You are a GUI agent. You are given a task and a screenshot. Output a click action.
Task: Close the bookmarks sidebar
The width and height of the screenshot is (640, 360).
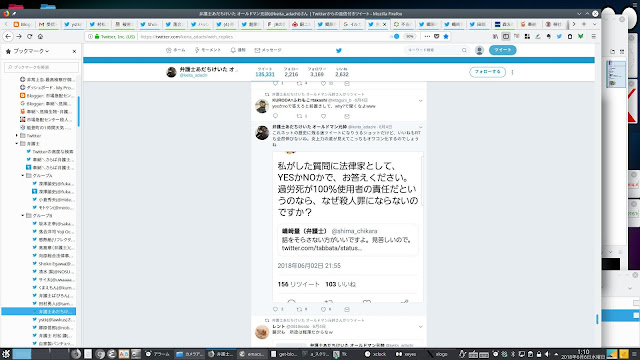tap(74, 51)
